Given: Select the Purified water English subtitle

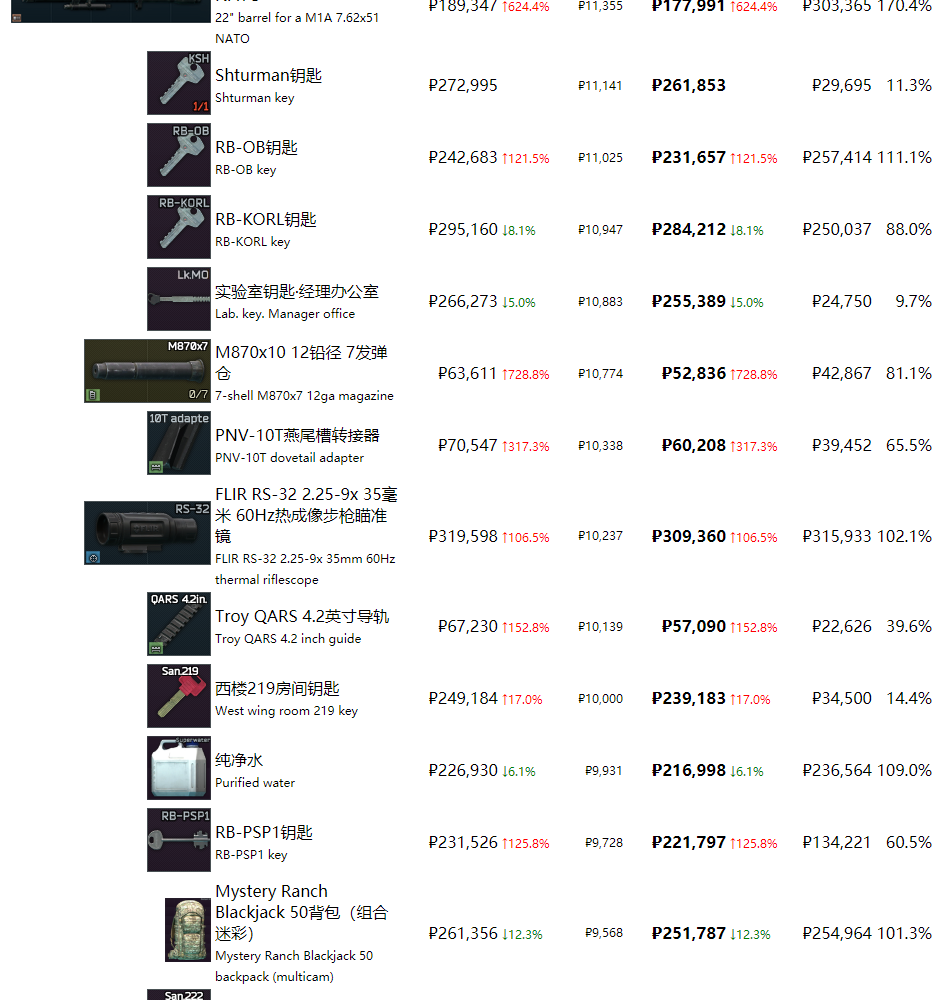Looking at the screenshot, I should [x=255, y=783].
